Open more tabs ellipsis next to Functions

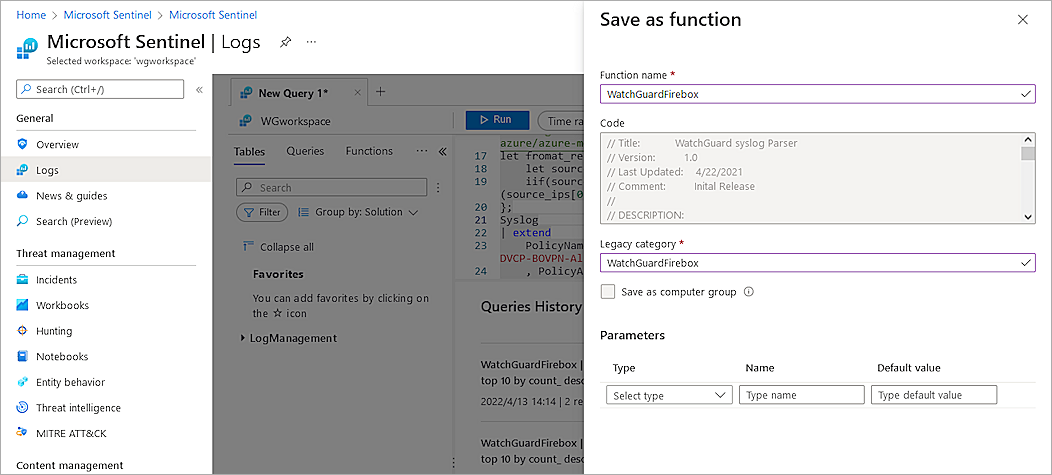coord(422,151)
